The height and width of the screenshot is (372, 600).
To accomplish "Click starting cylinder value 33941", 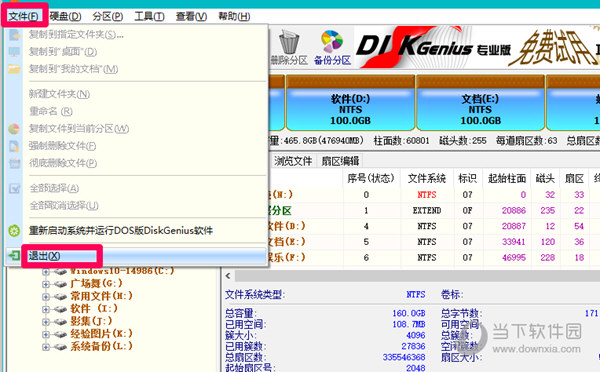I will pyautogui.click(x=514, y=242).
